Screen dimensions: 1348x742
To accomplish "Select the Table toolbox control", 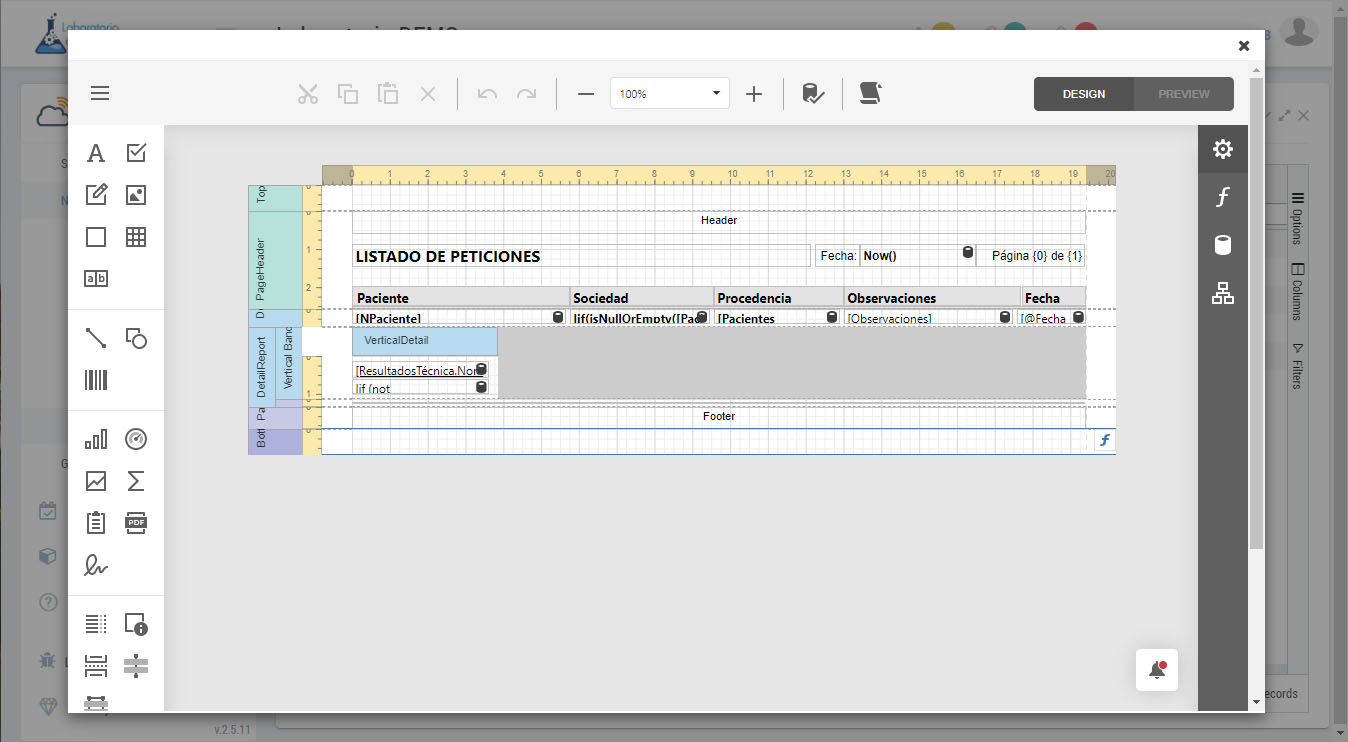I will (136, 237).
